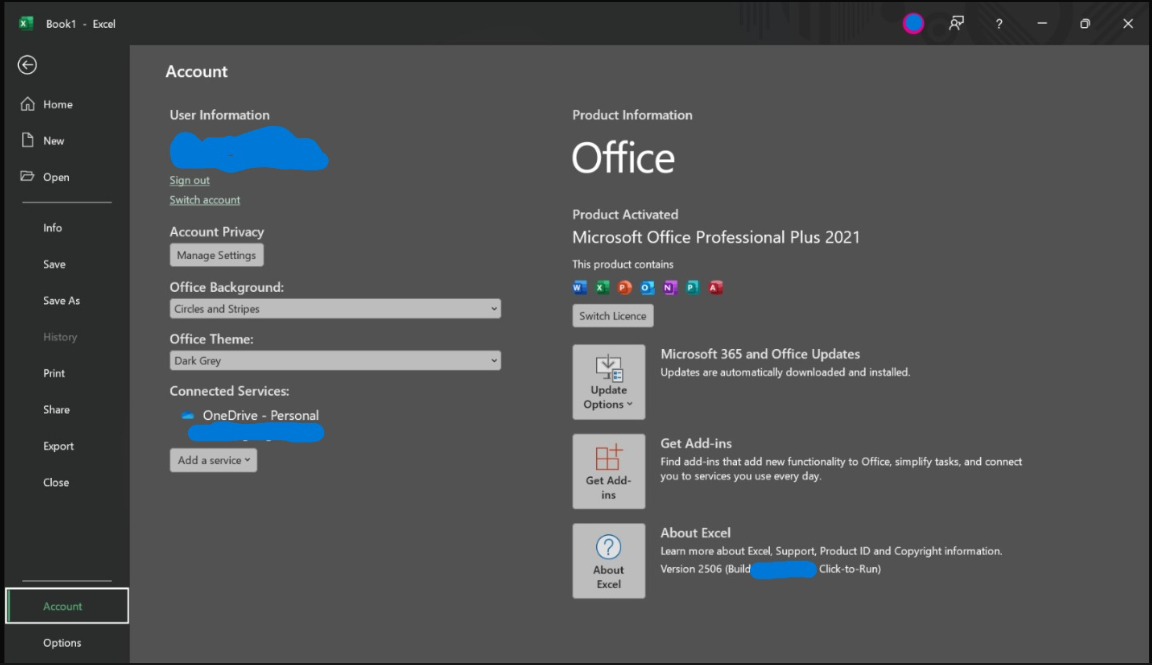1152x665 pixels.
Task: Click the OneDrive cloud icon
Action: [x=188, y=416]
